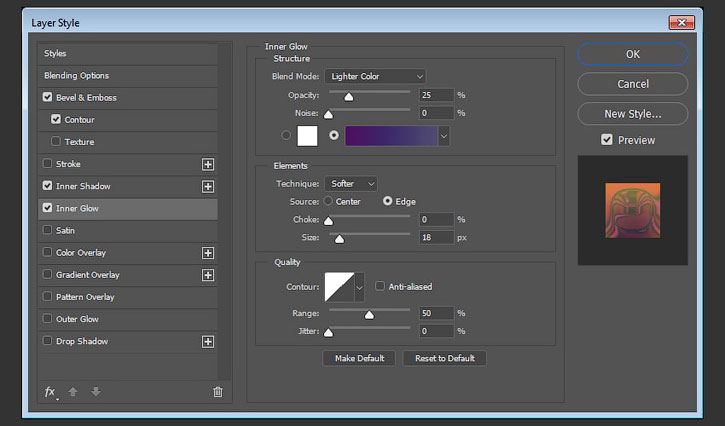
Task: Click the Jitter slider handle
Action: coord(328,333)
